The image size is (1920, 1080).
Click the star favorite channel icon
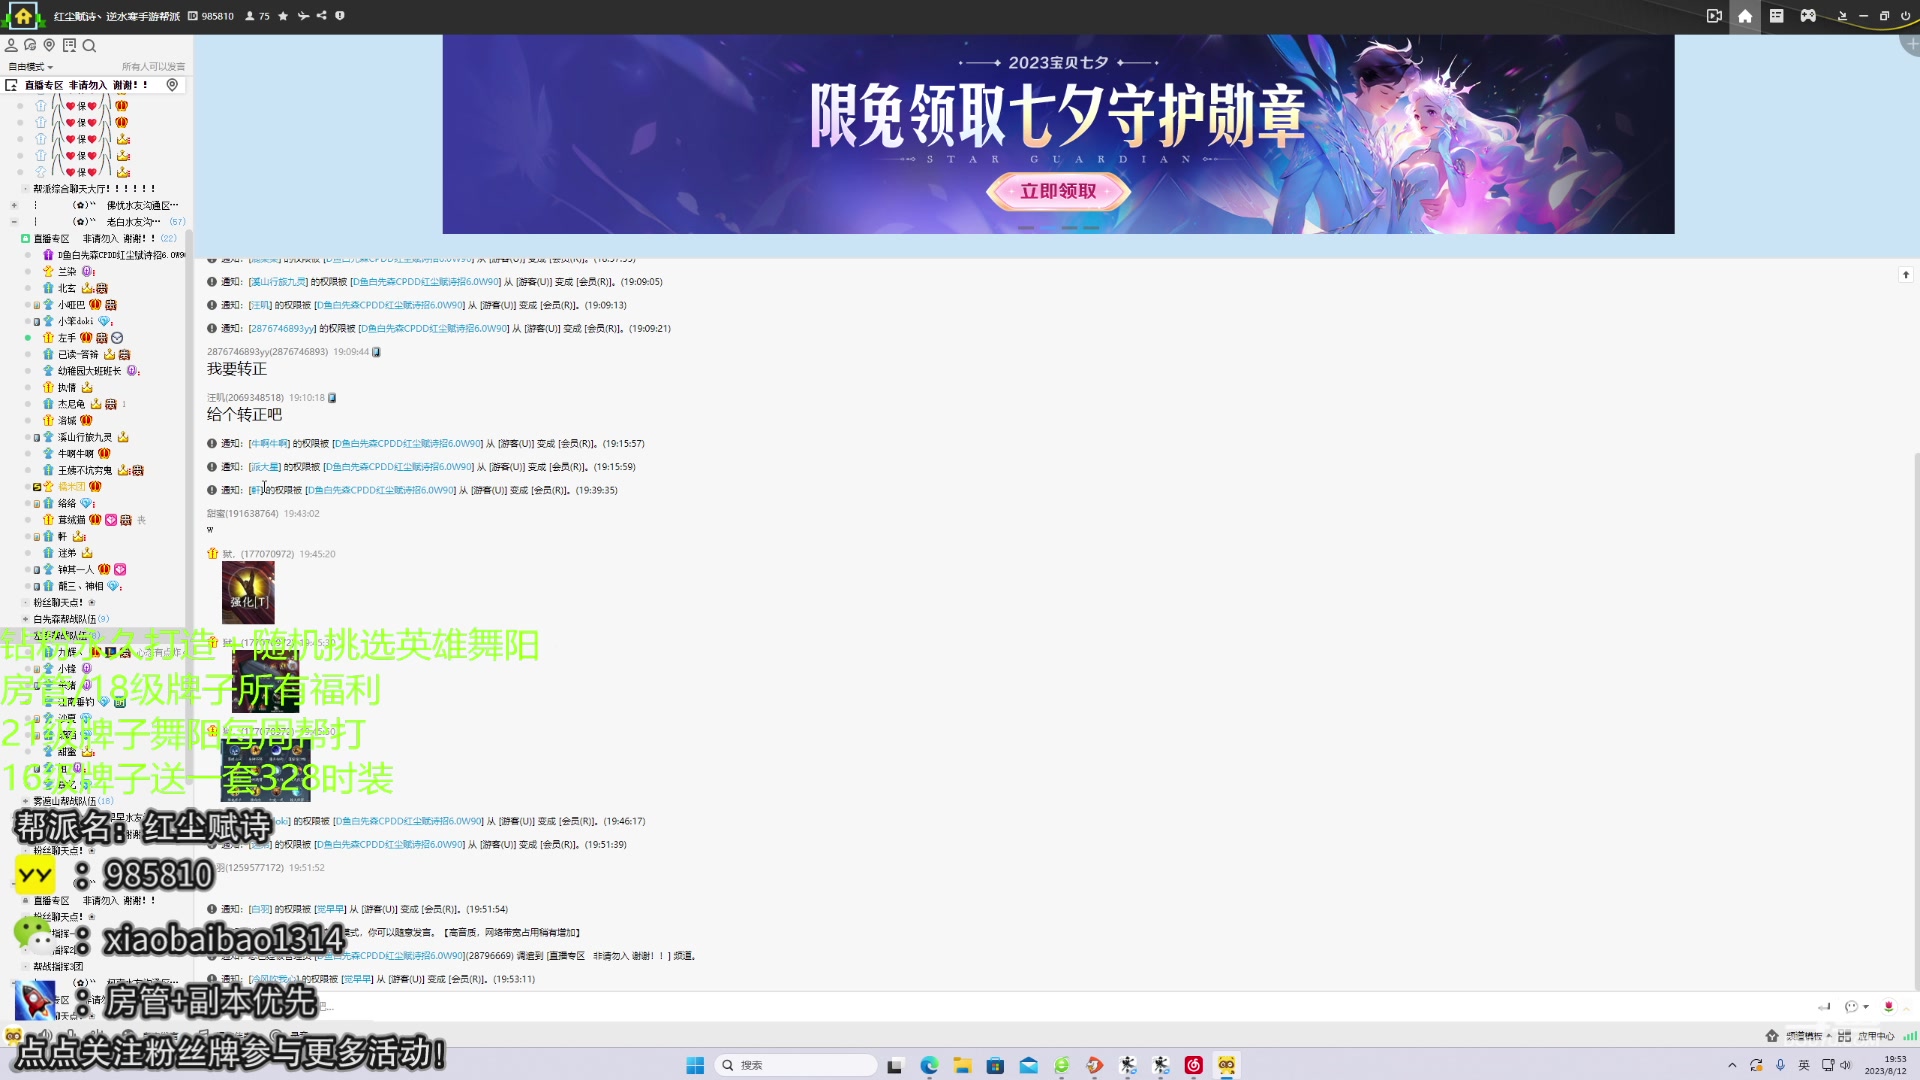coord(283,16)
